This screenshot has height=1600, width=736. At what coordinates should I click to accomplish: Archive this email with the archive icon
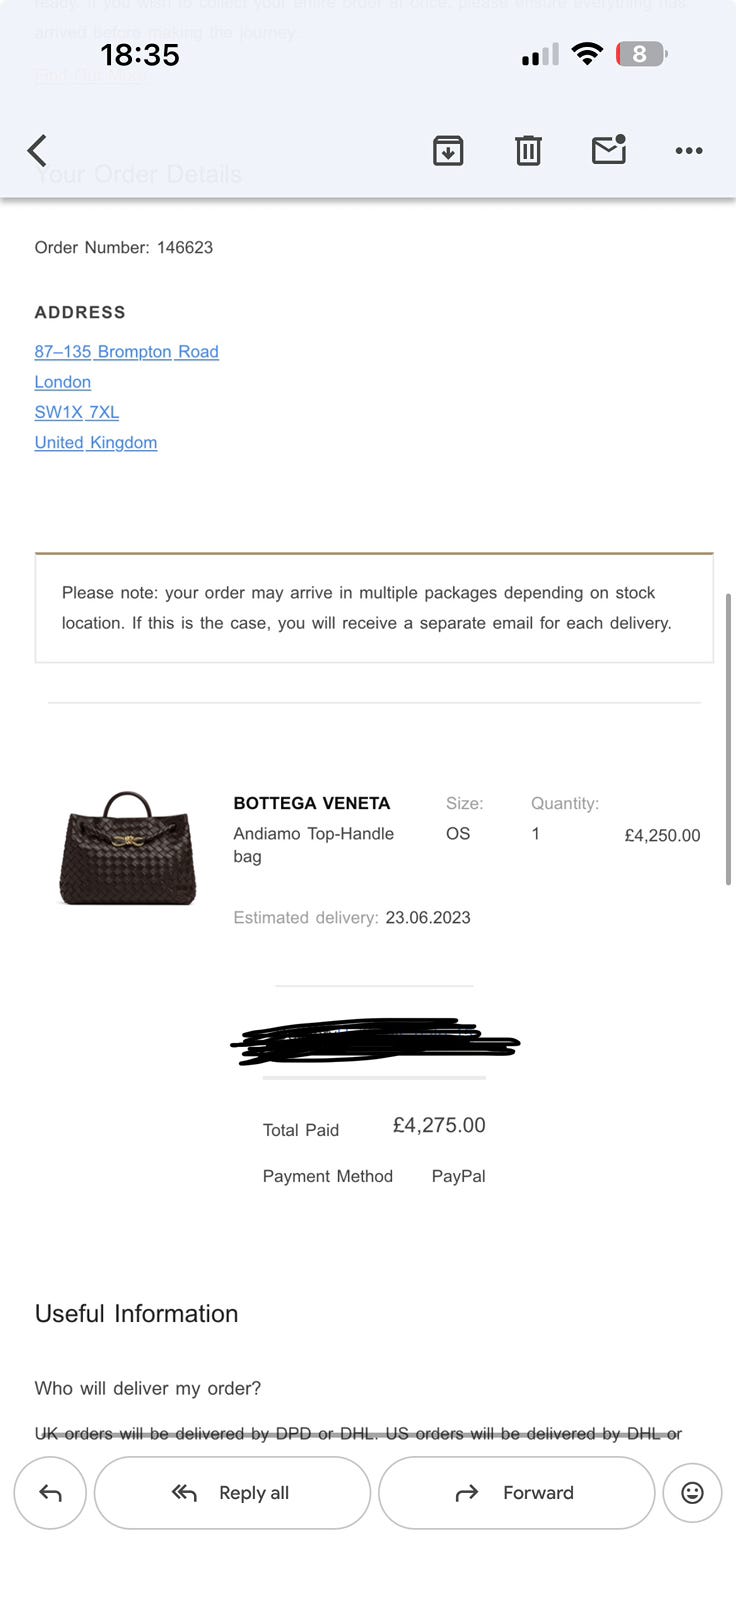[x=448, y=151]
